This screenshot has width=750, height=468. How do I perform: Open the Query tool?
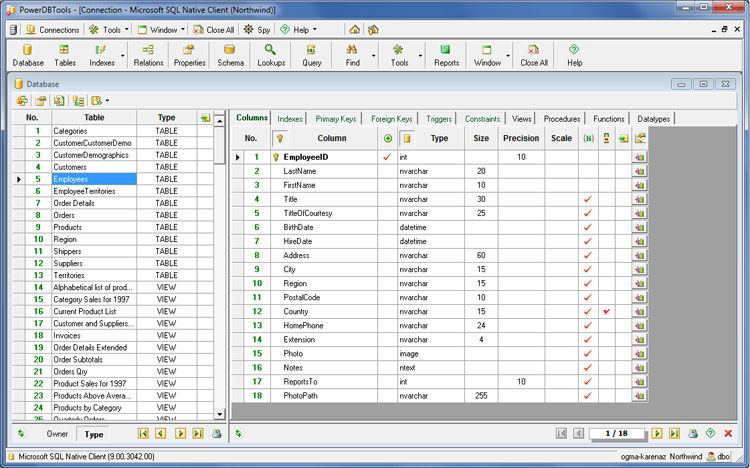[312, 55]
